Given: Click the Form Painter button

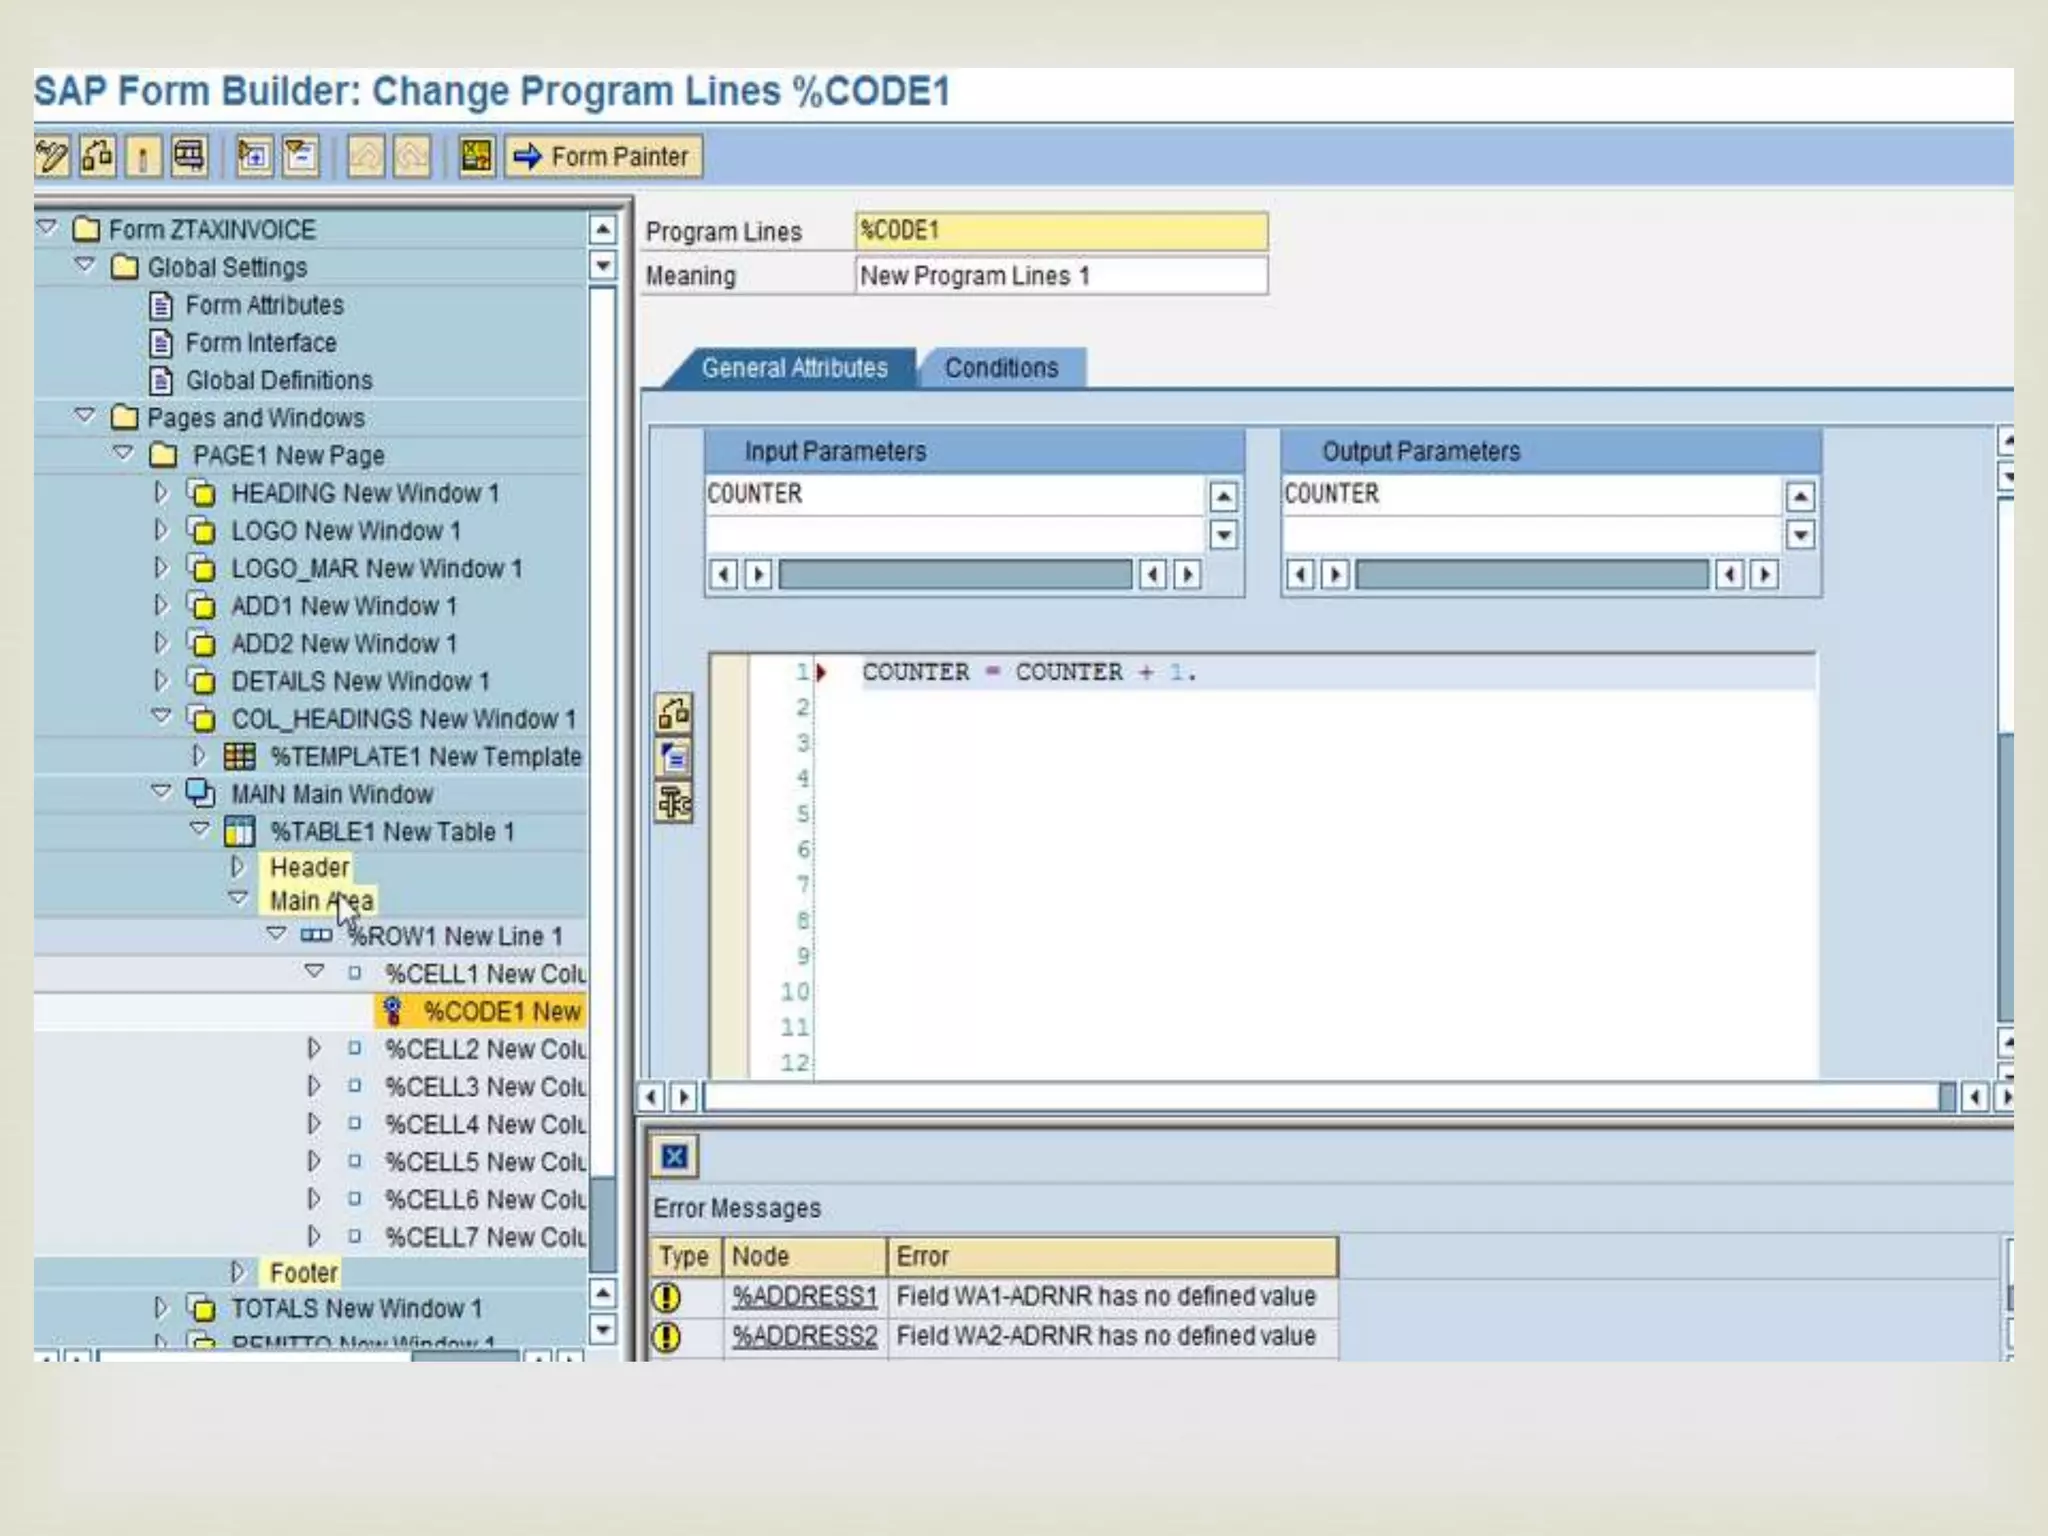Looking at the screenshot, I should pyautogui.click(x=603, y=157).
